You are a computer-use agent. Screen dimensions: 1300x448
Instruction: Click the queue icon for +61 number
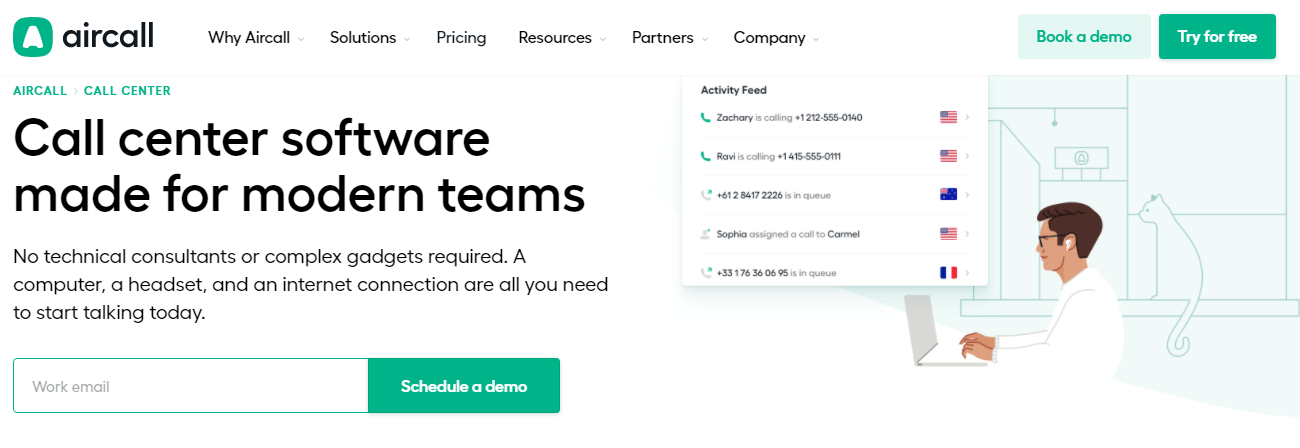(x=706, y=195)
